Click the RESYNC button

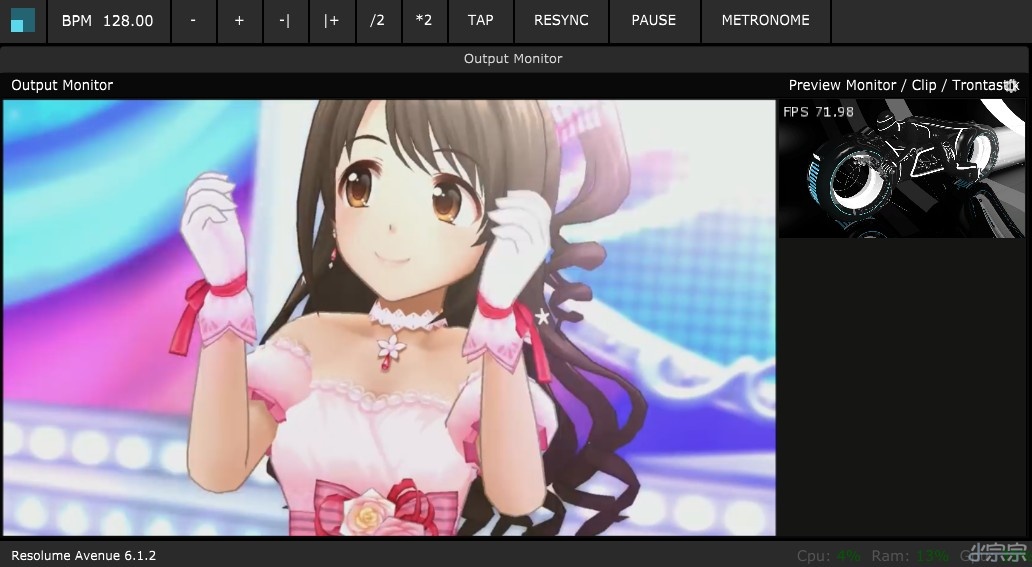tap(561, 20)
